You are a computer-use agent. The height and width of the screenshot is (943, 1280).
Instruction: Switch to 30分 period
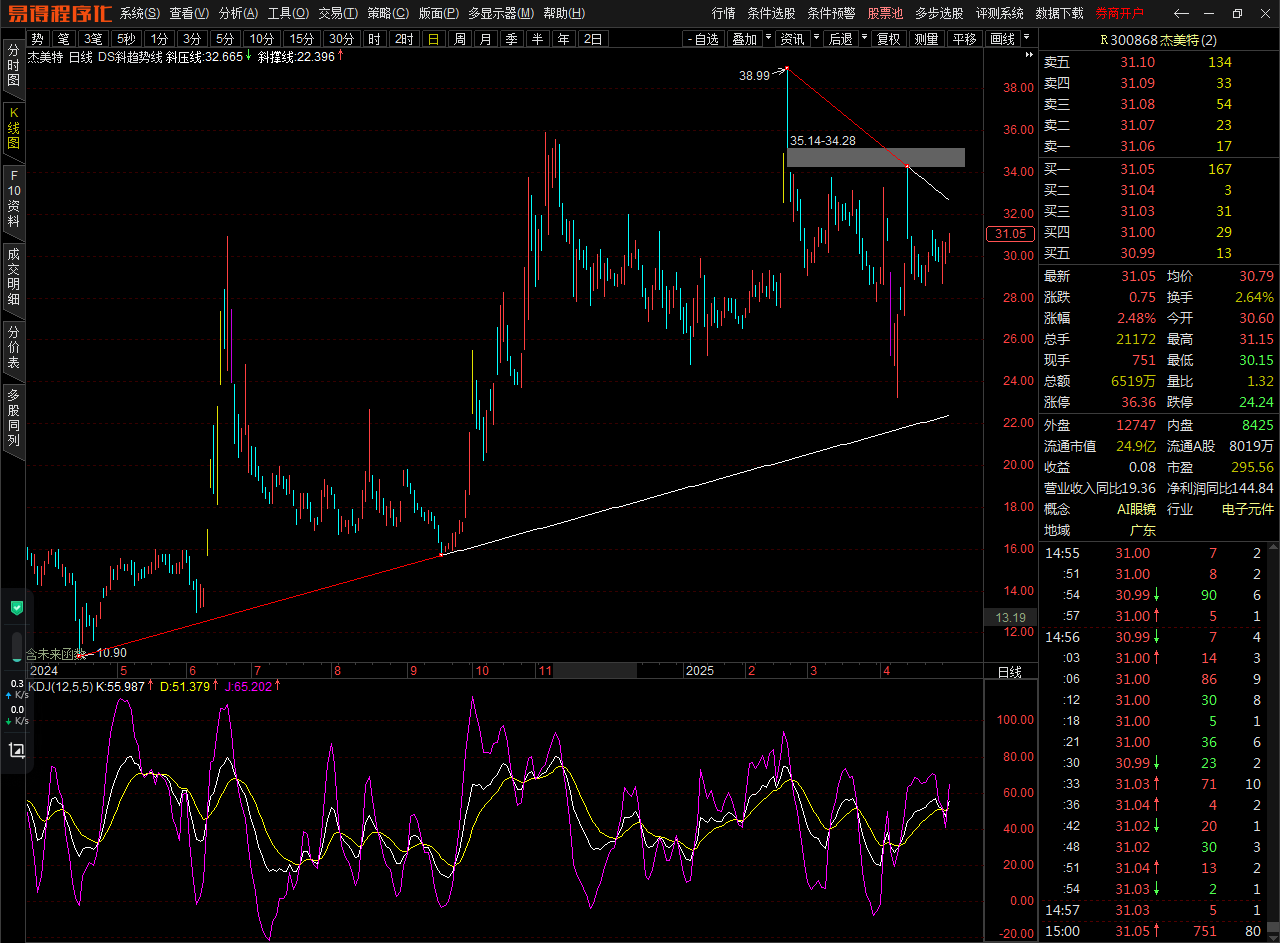point(342,39)
